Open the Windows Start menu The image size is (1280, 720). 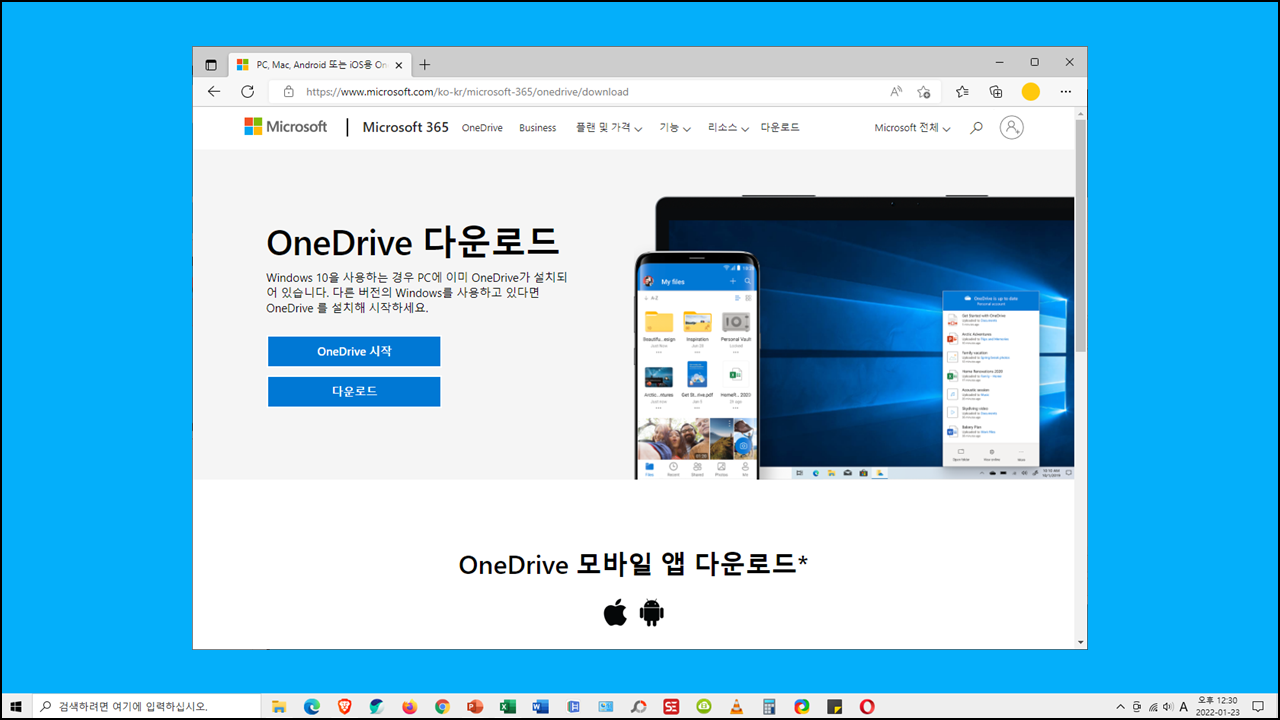[16, 706]
